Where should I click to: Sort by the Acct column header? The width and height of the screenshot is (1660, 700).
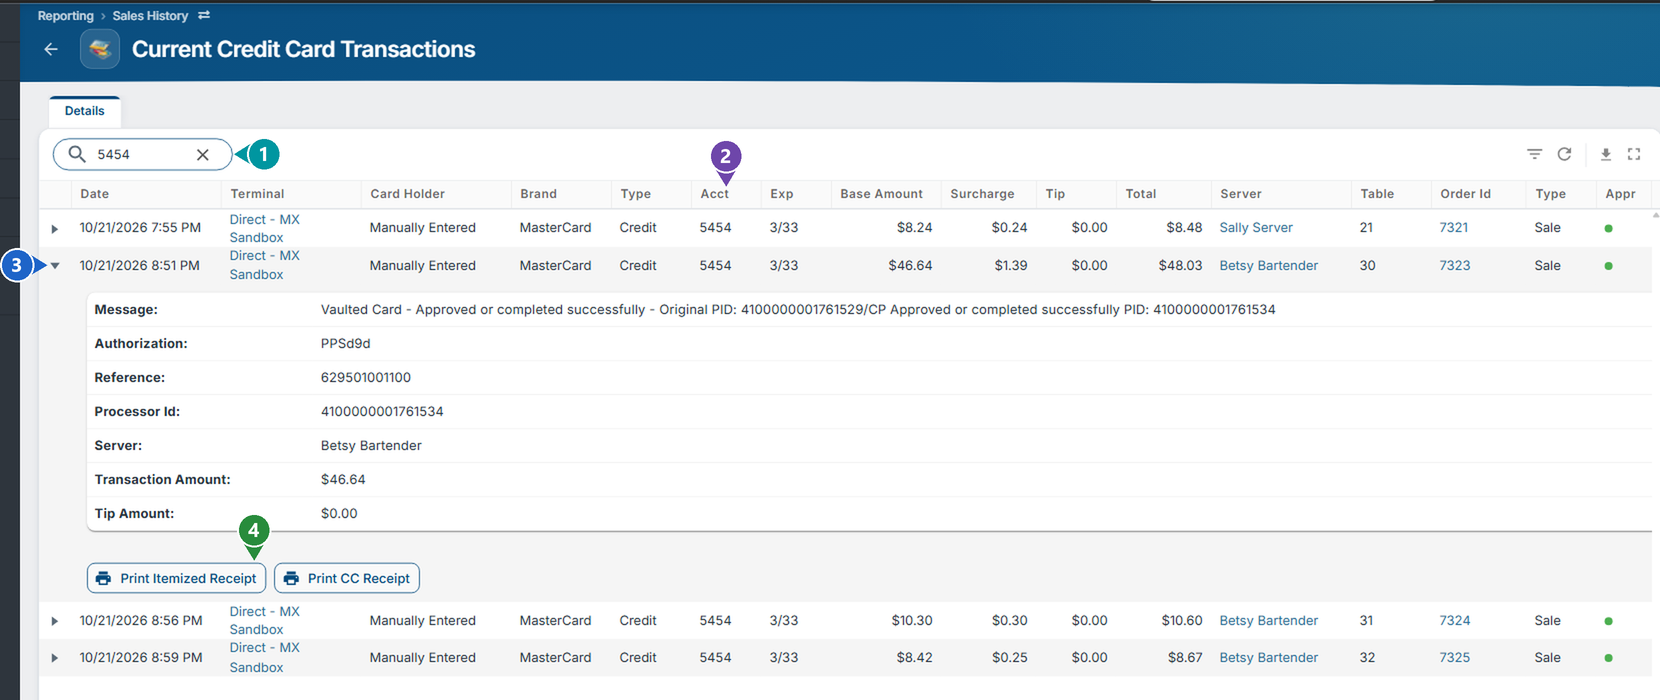pyautogui.click(x=714, y=194)
